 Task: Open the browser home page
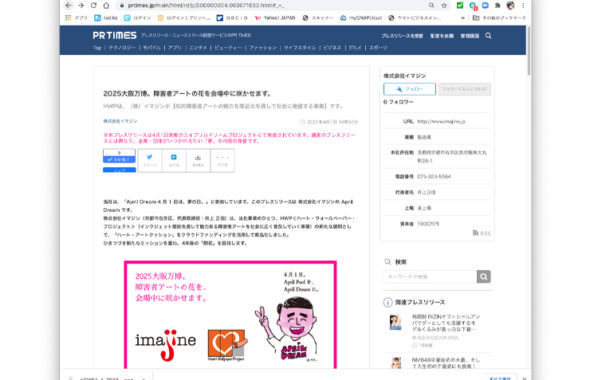pyautogui.click(x=106, y=5)
